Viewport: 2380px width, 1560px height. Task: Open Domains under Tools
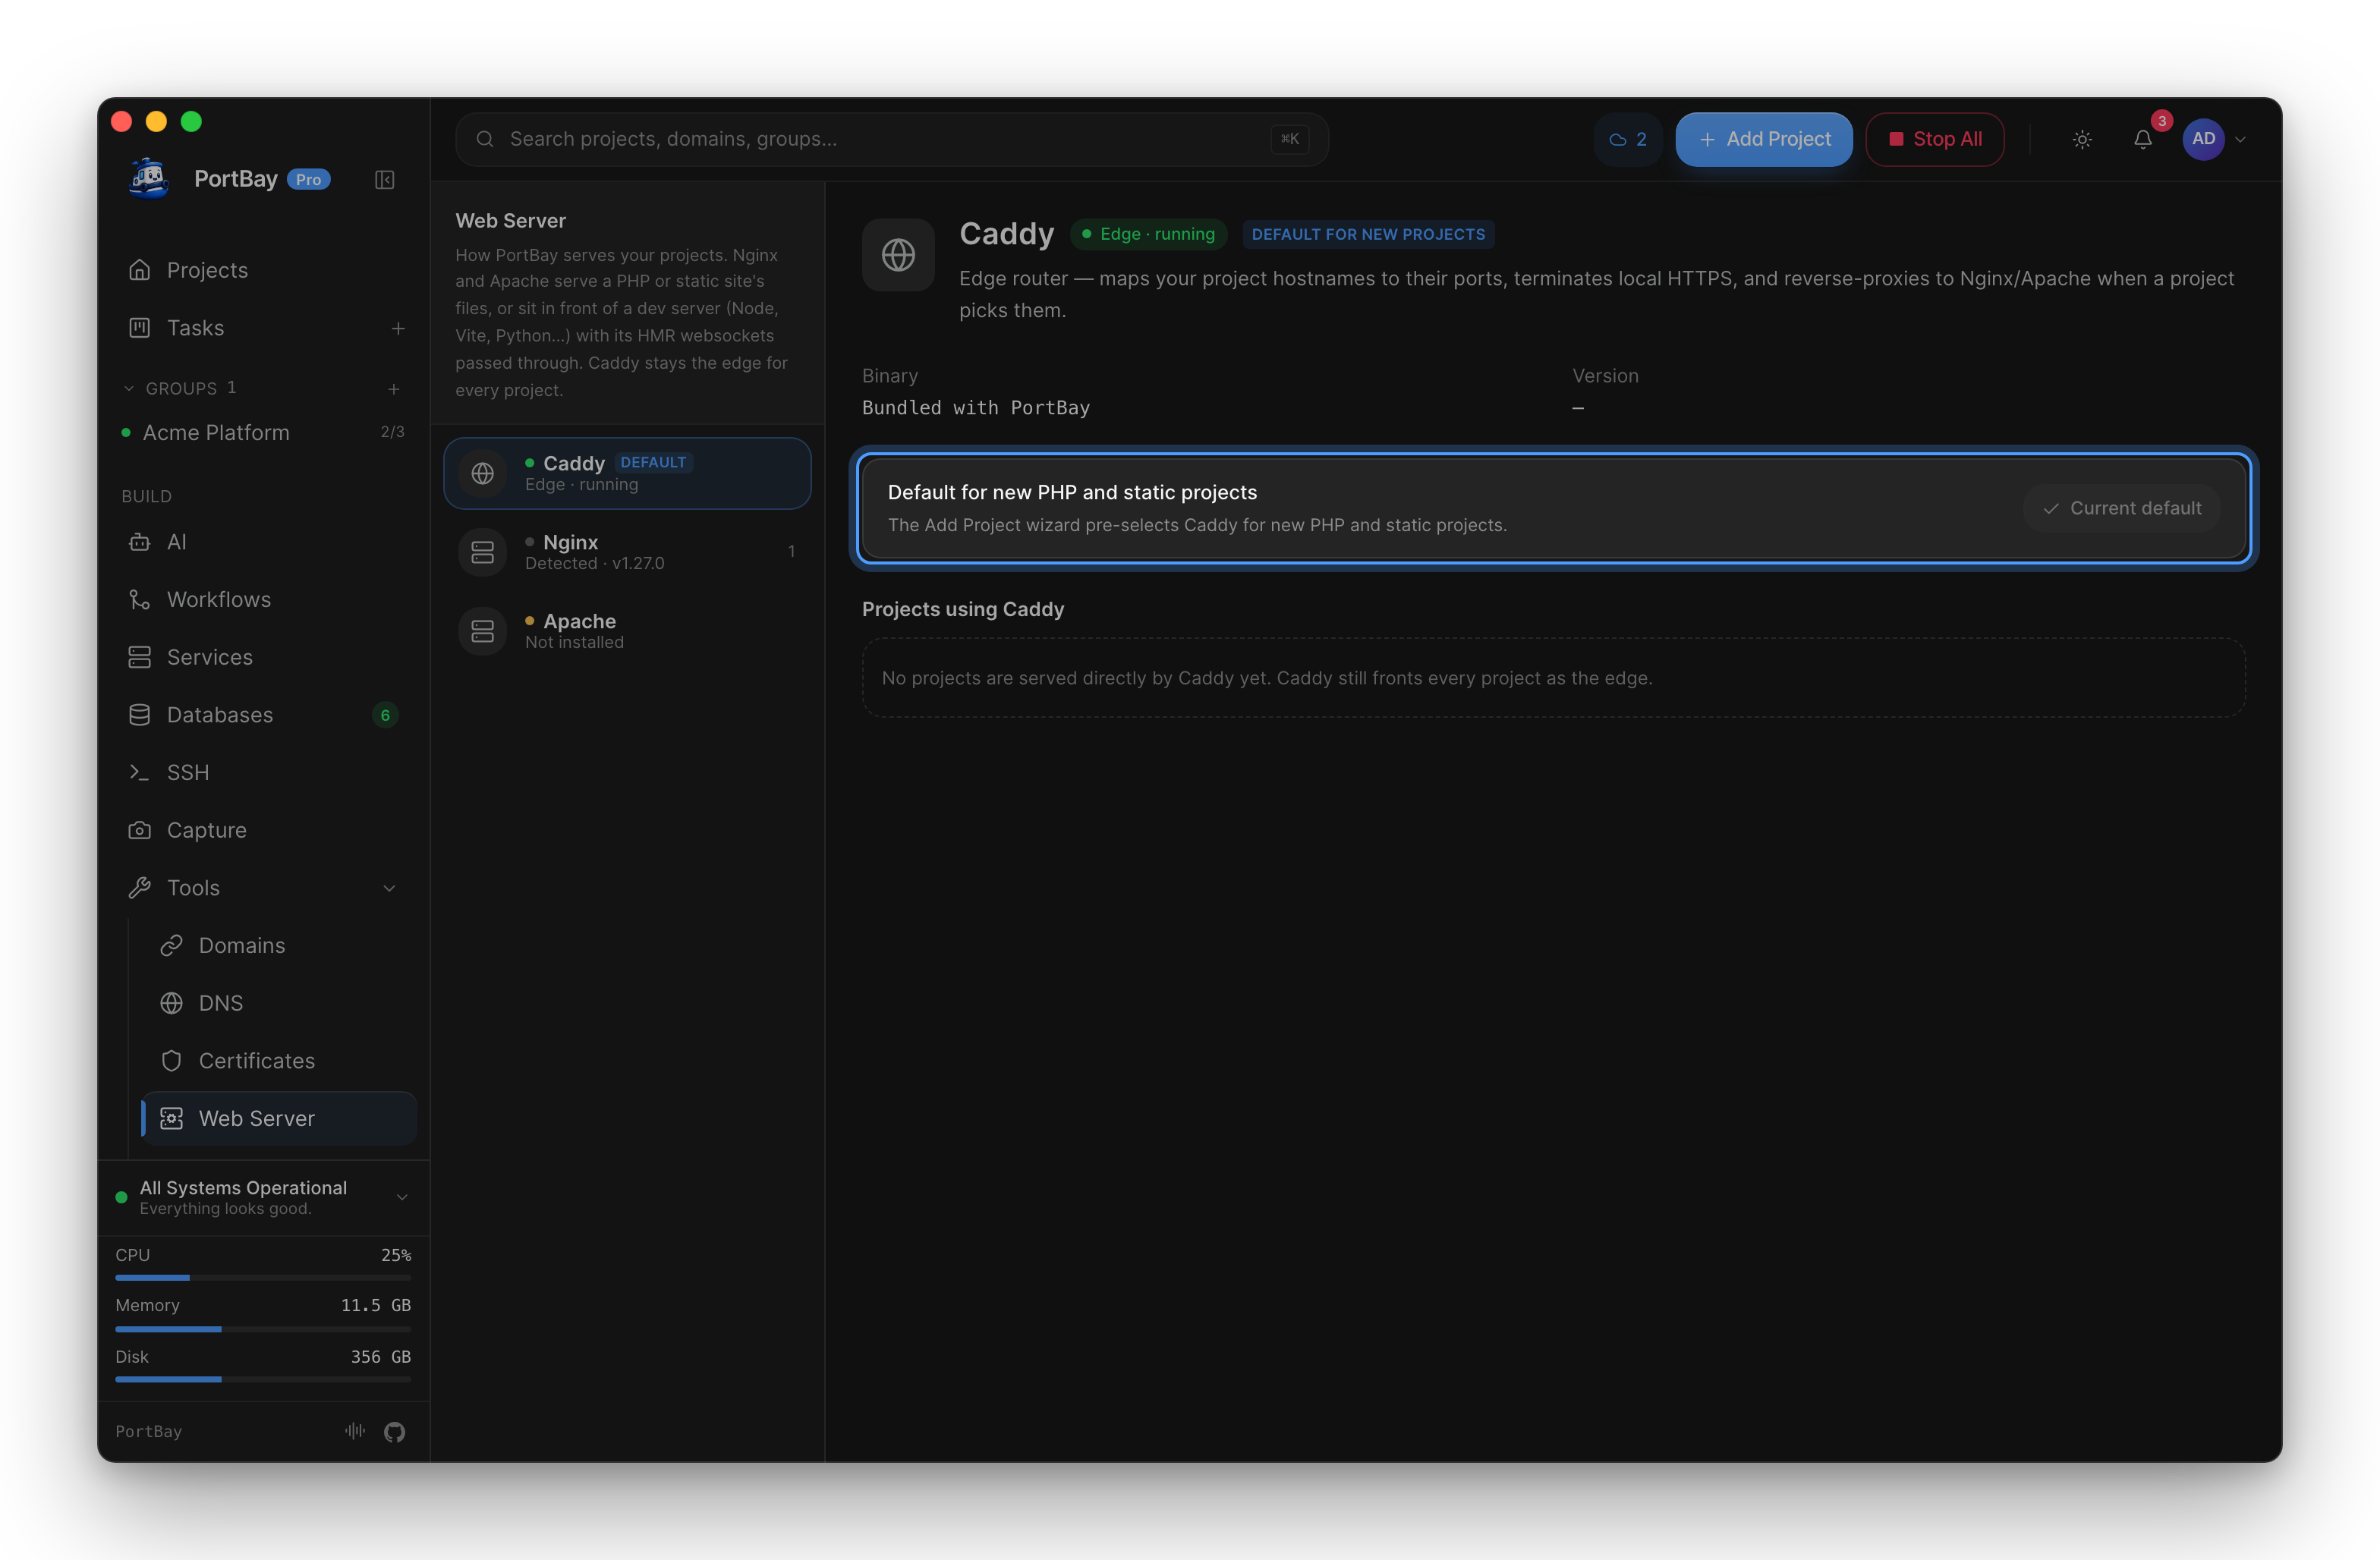(279, 946)
